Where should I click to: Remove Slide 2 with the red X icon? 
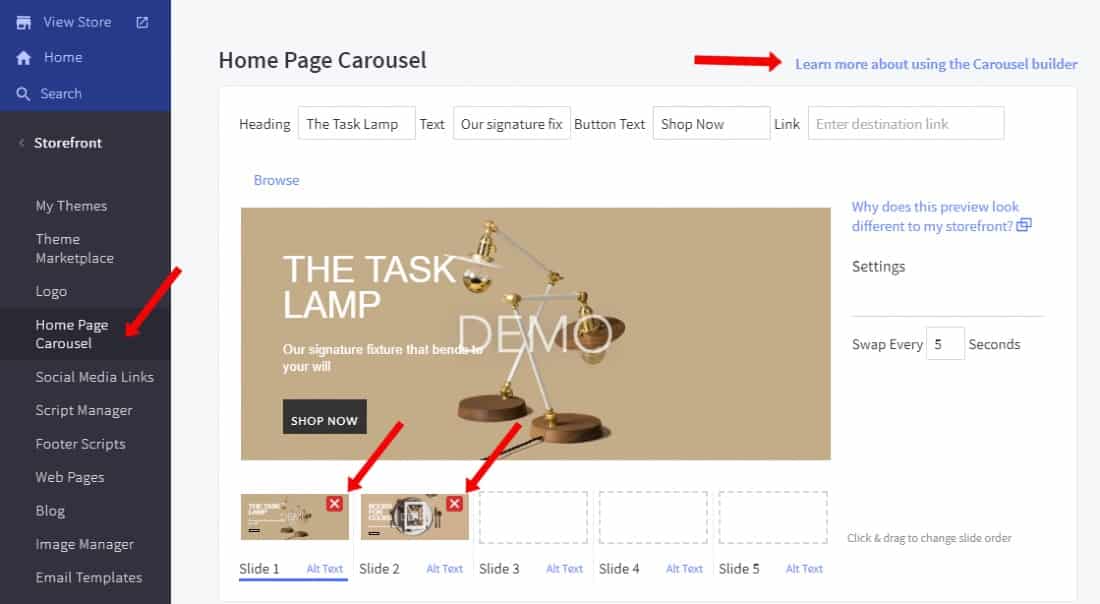454,504
